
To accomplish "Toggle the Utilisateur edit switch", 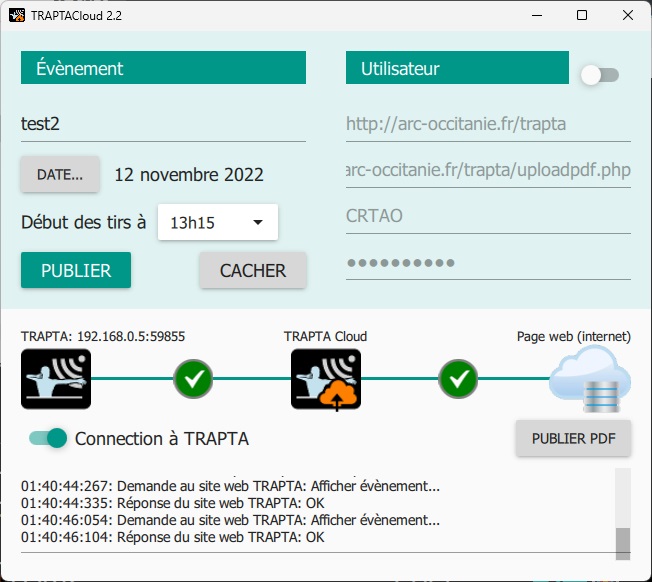I will point(599,75).
